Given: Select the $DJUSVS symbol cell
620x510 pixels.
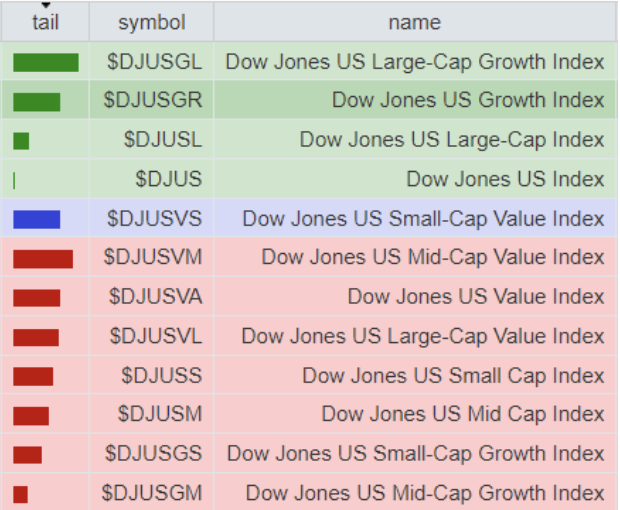Looking at the screenshot, I should (x=155, y=219).
